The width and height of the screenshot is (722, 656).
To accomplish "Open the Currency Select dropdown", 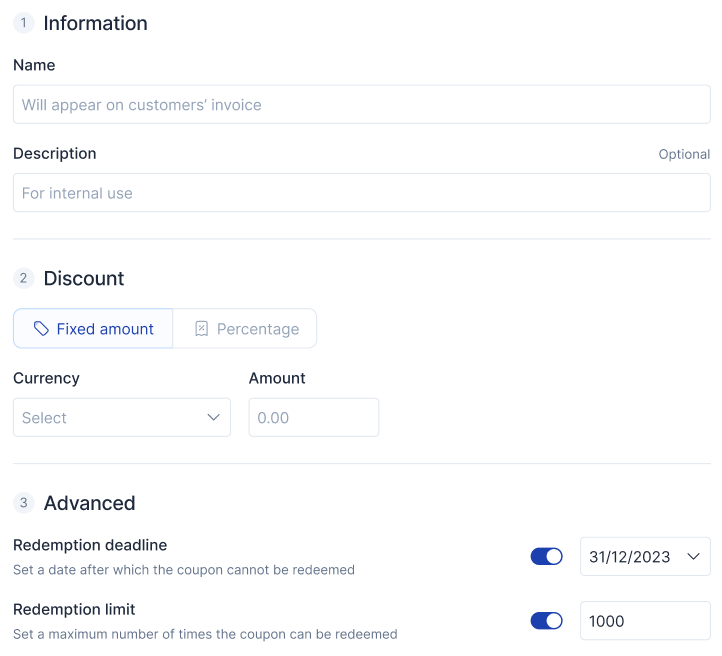I will coord(122,417).
